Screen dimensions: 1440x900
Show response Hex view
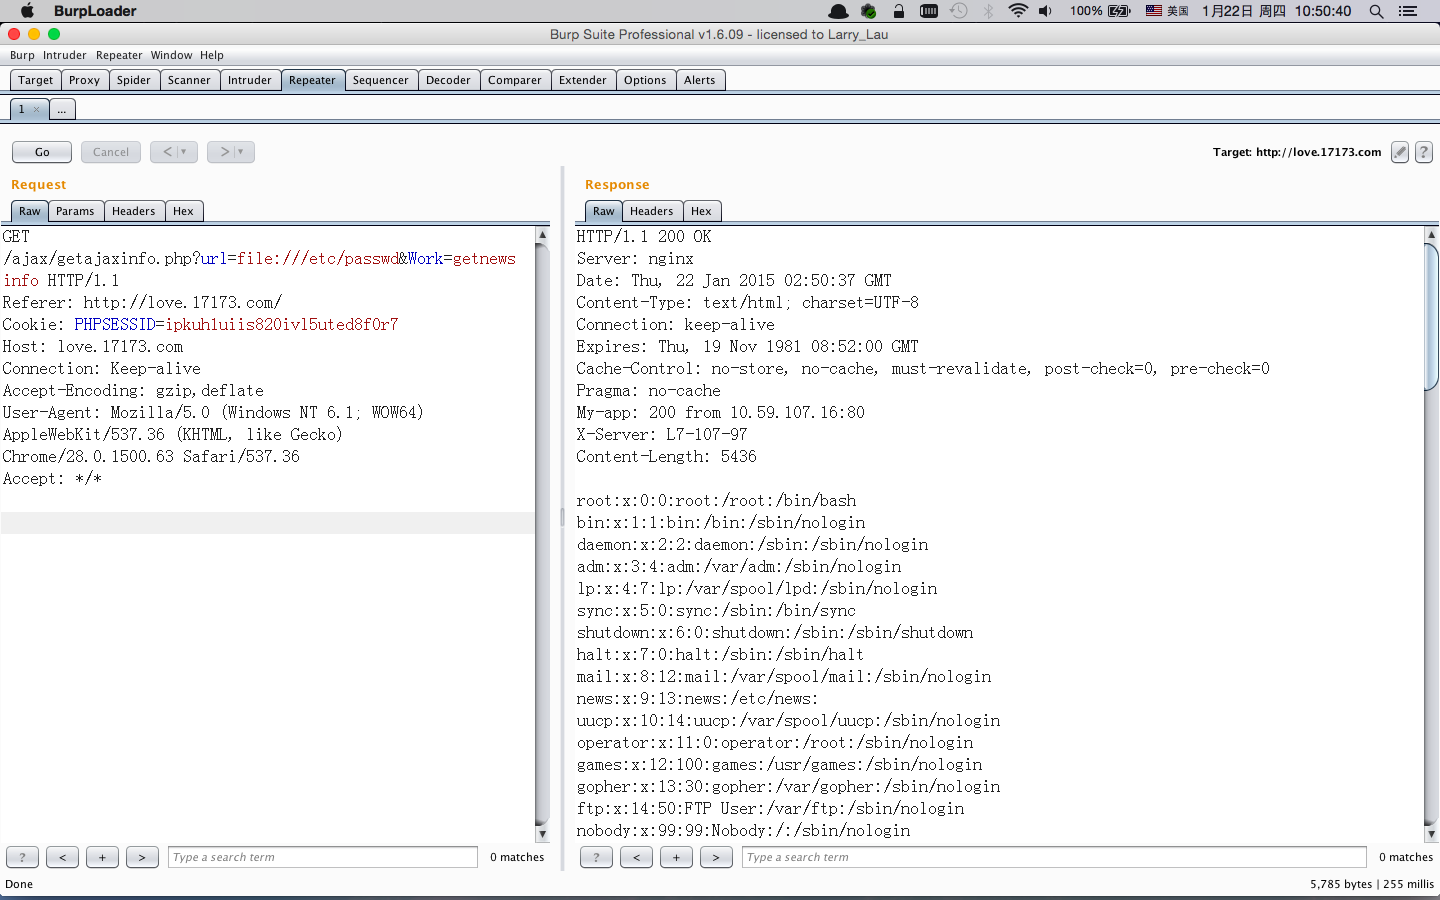click(701, 211)
